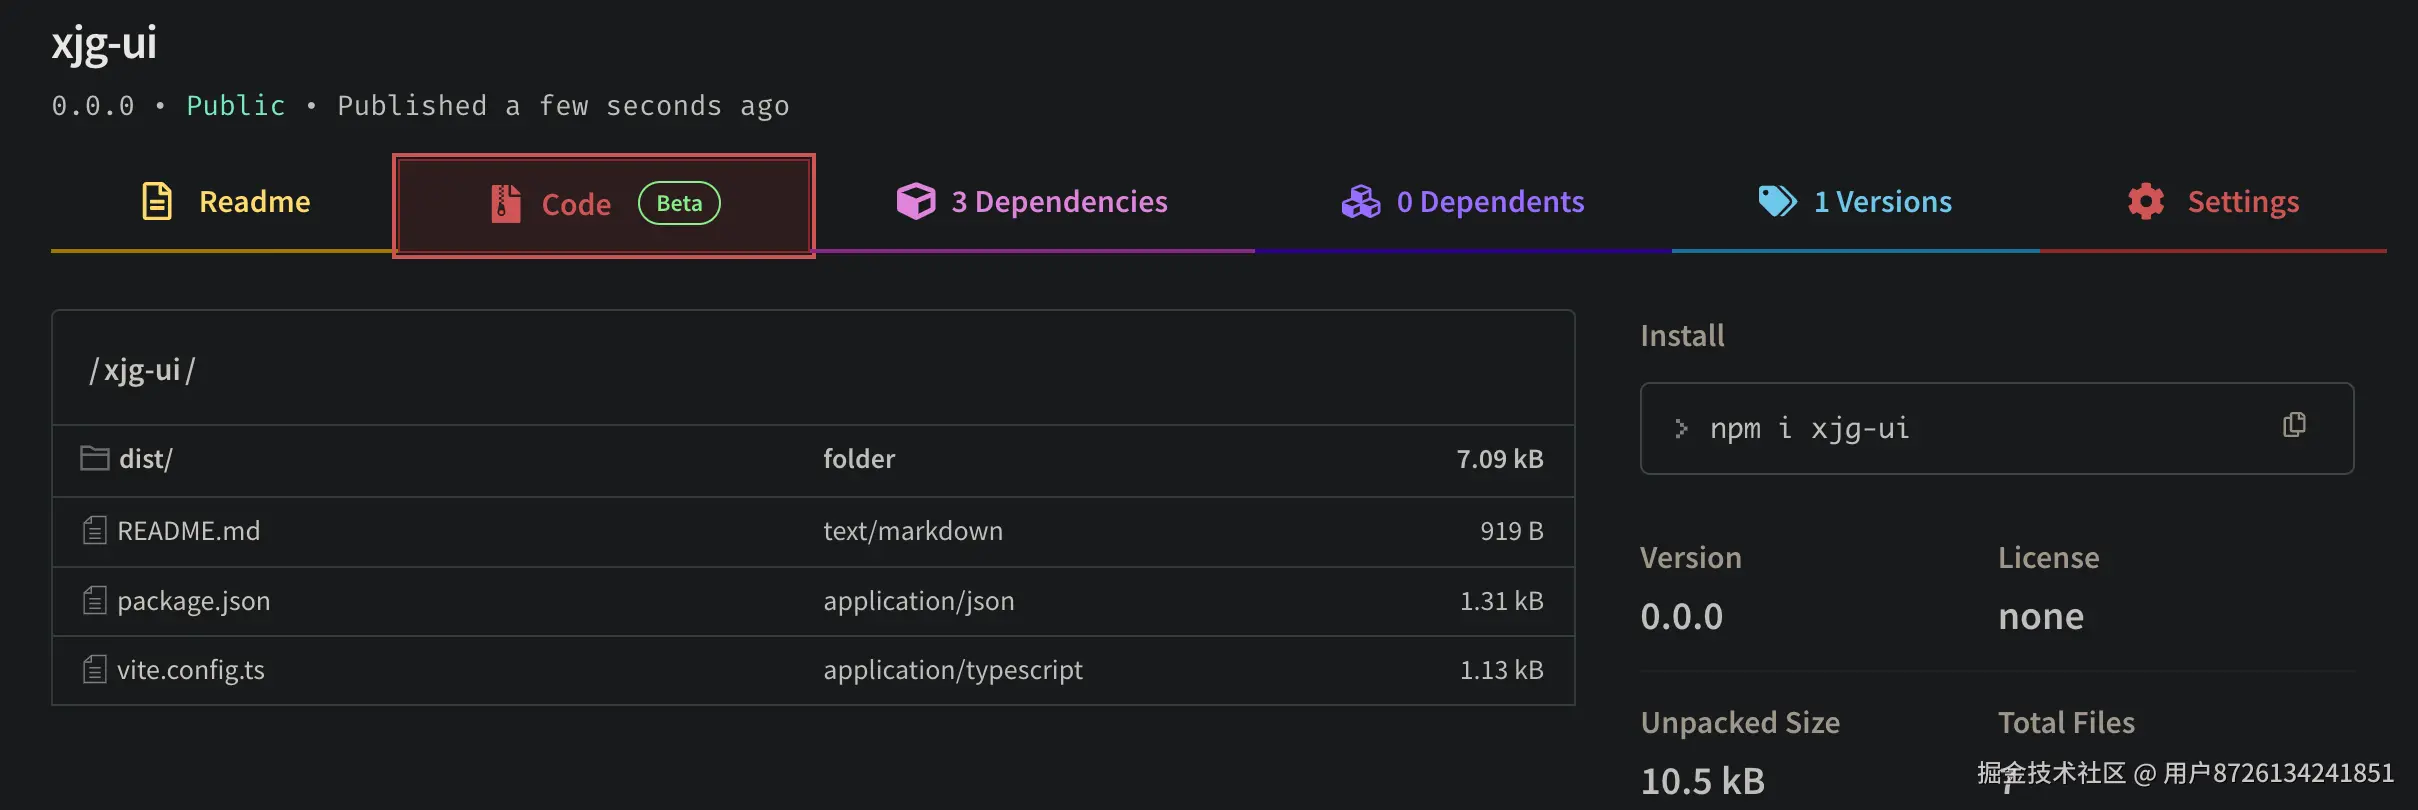Select the npm i xjg-ui command text
This screenshot has width=2418, height=810.
pos(1809,429)
